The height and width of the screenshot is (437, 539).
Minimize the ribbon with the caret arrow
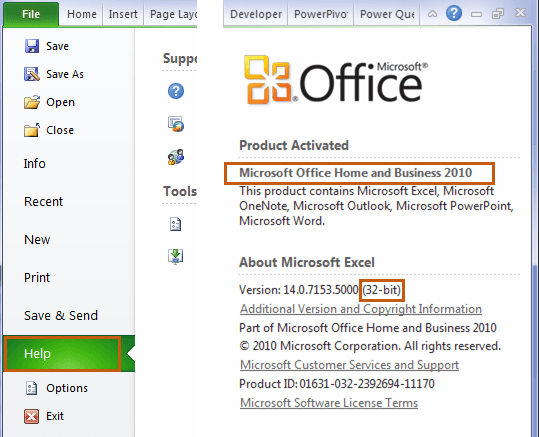(x=432, y=14)
